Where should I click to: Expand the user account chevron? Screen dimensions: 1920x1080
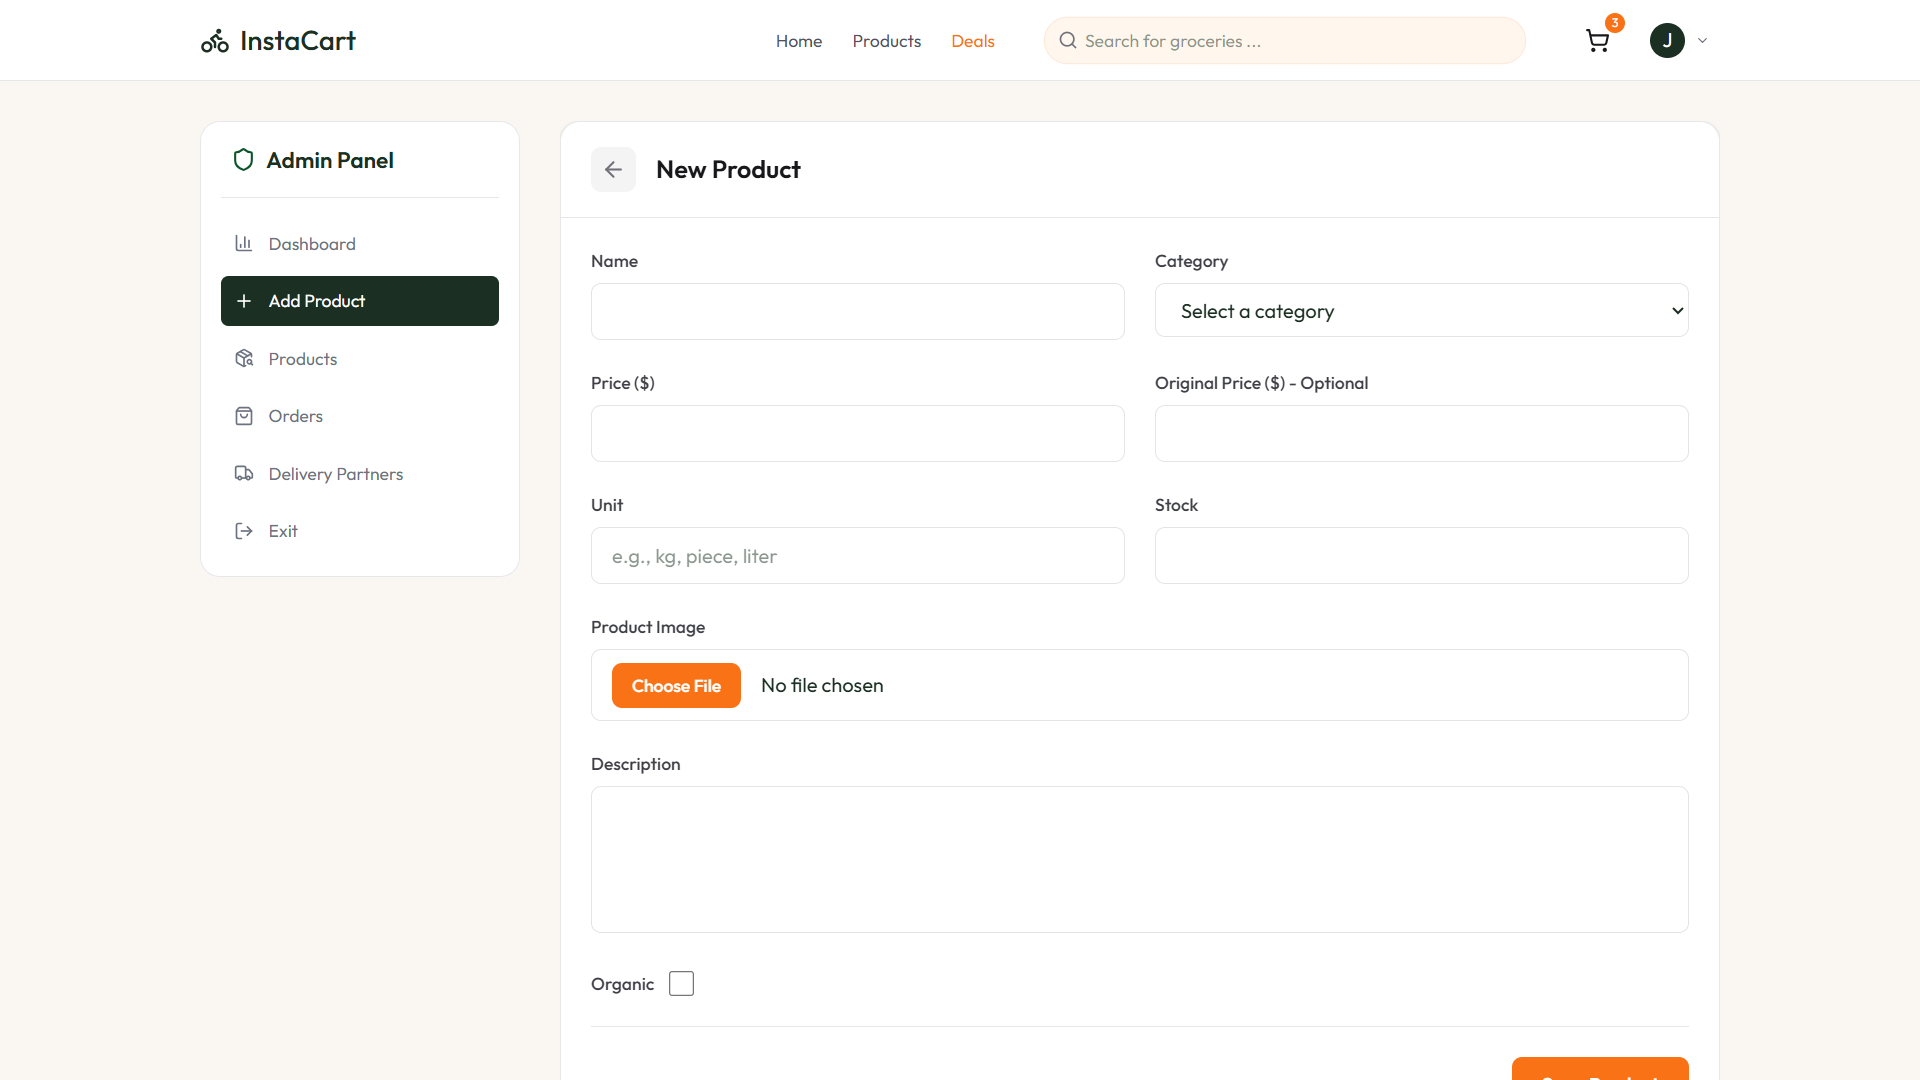1702,41
